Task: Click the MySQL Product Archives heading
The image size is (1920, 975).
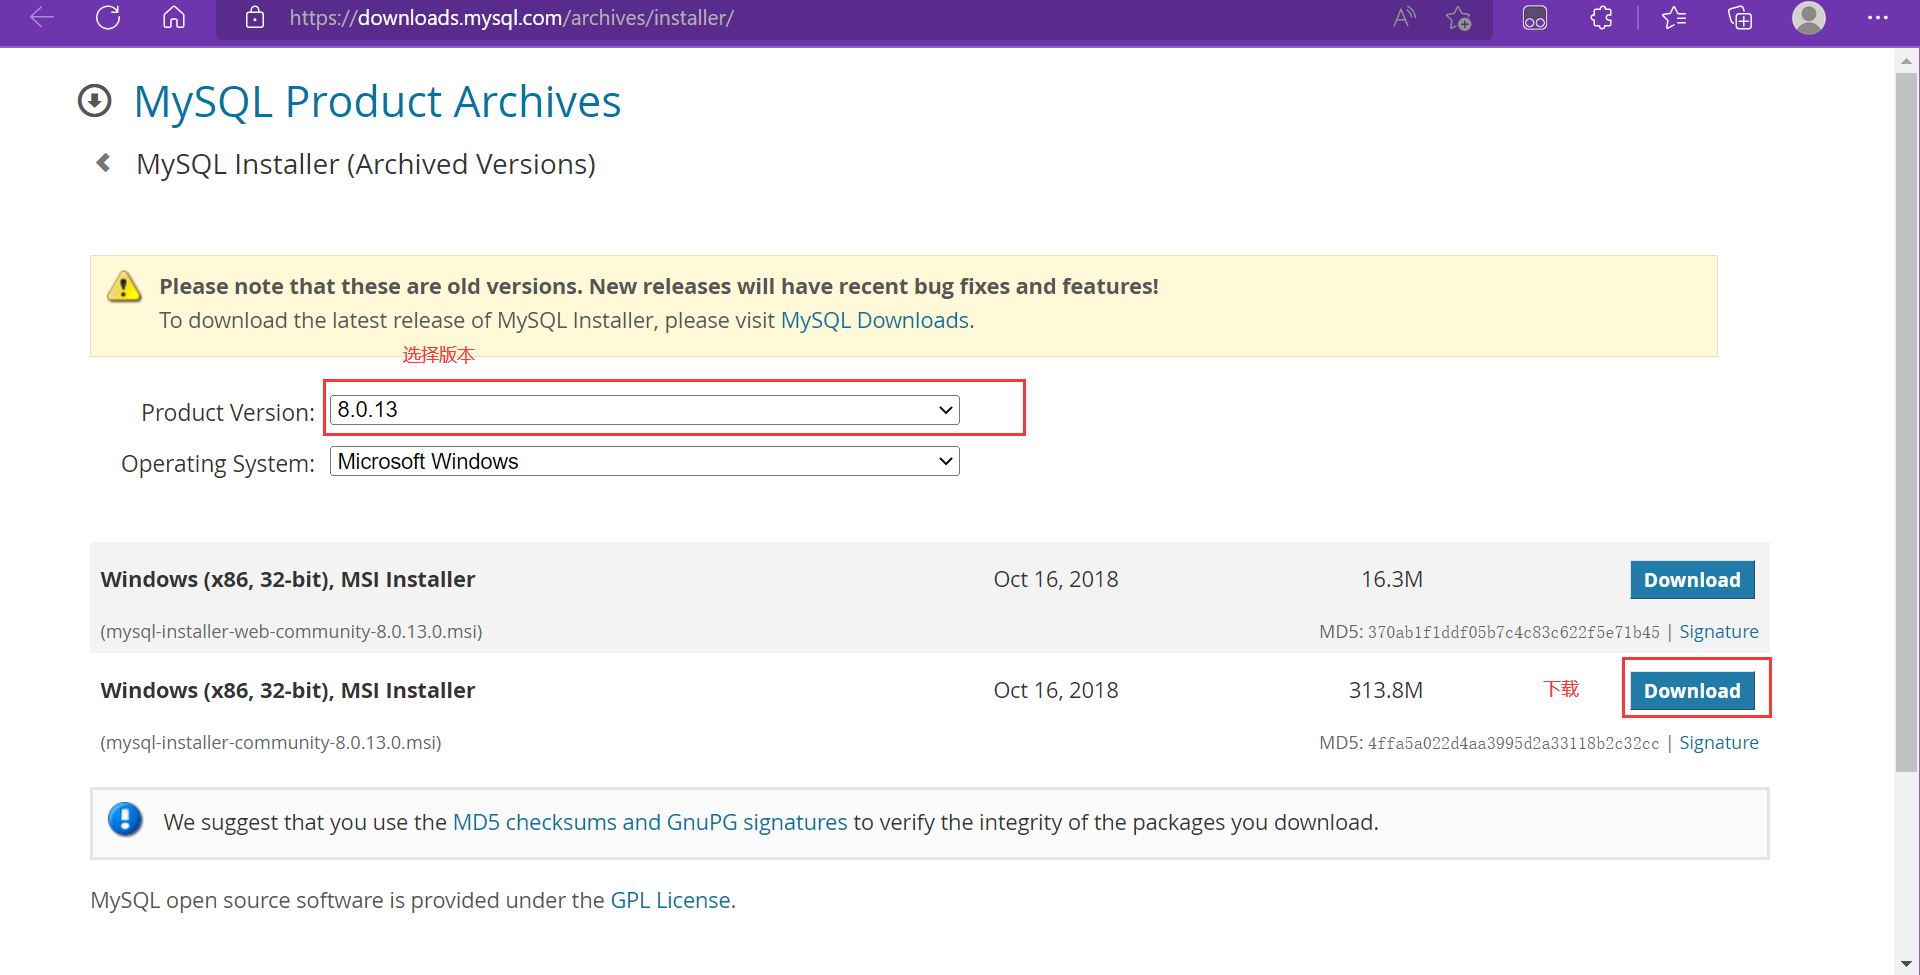Action: [x=378, y=102]
